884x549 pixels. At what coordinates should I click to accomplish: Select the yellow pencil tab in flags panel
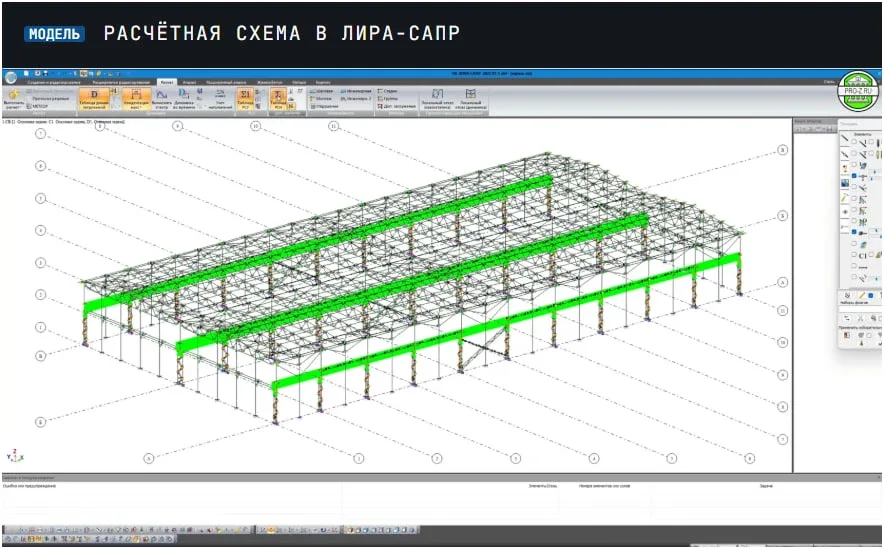845,198
